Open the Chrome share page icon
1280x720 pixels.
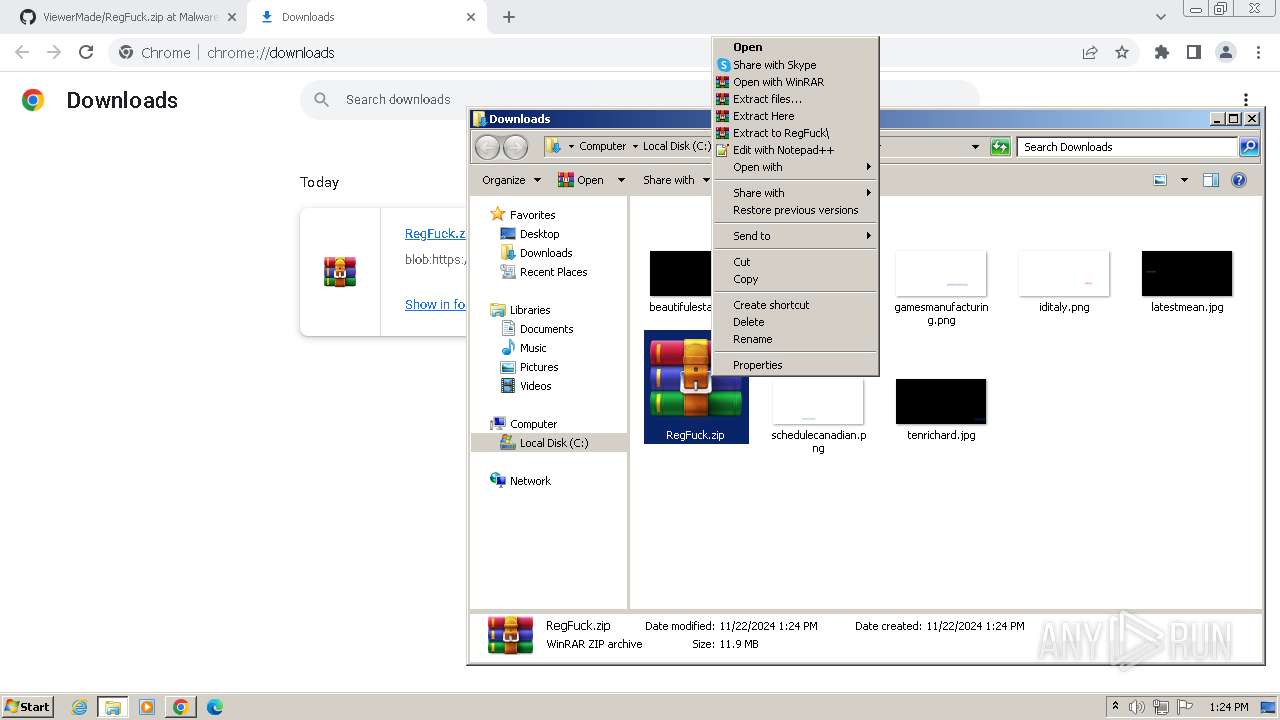(1090, 52)
